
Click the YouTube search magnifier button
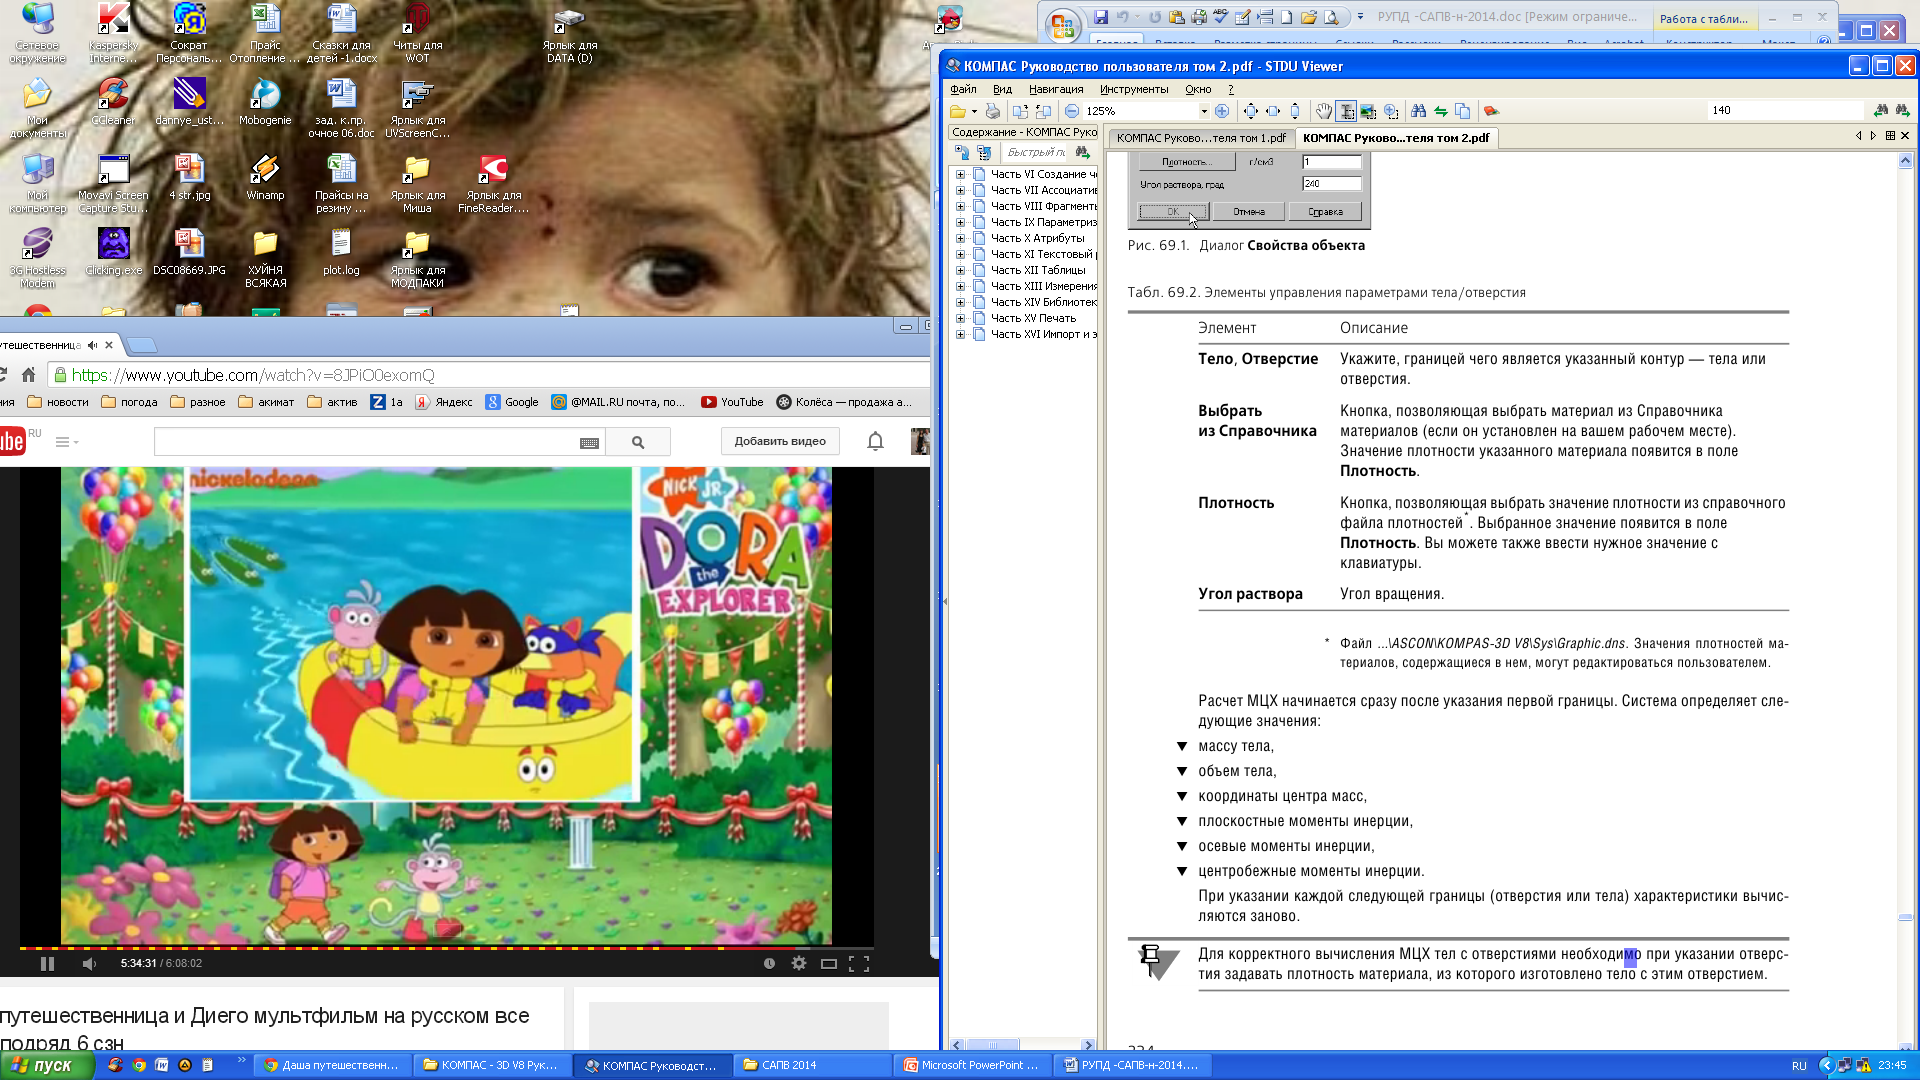tap(637, 442)
